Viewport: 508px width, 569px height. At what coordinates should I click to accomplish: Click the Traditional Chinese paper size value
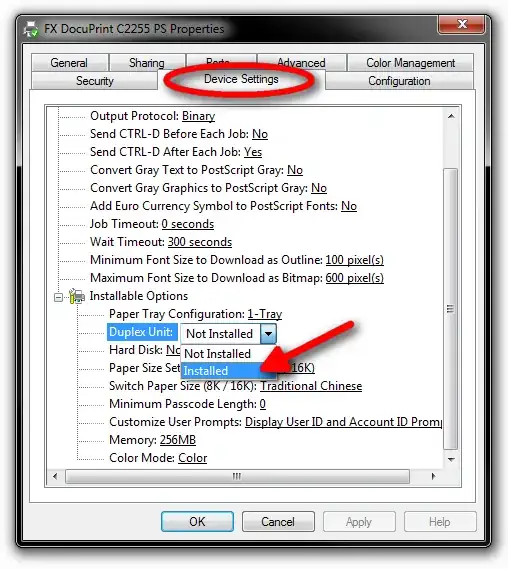(311, 386)
